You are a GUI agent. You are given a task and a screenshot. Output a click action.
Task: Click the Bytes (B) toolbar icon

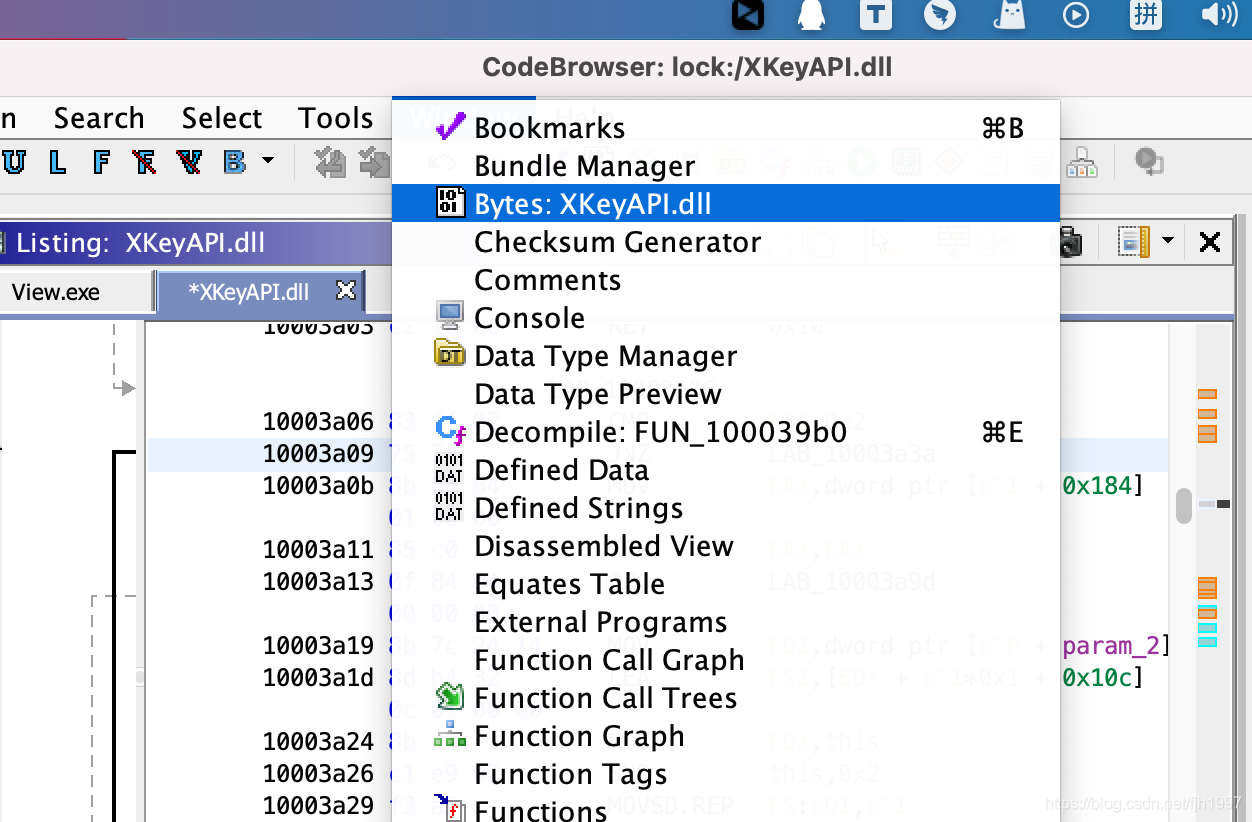pos(234,162)
